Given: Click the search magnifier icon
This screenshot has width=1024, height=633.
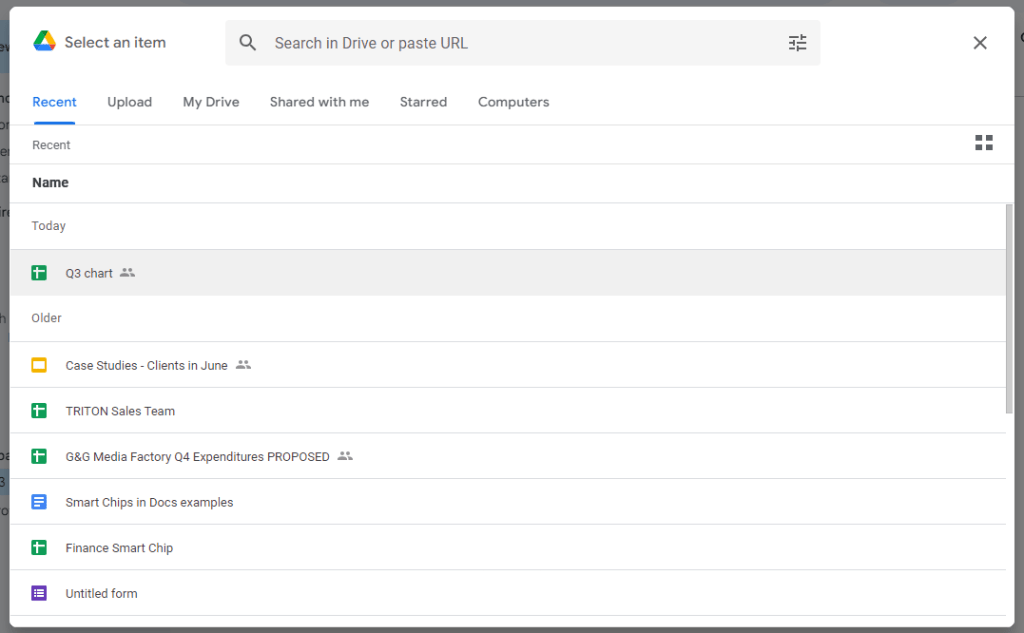Looking at the screenshot, I should click(x=248, y=43).
